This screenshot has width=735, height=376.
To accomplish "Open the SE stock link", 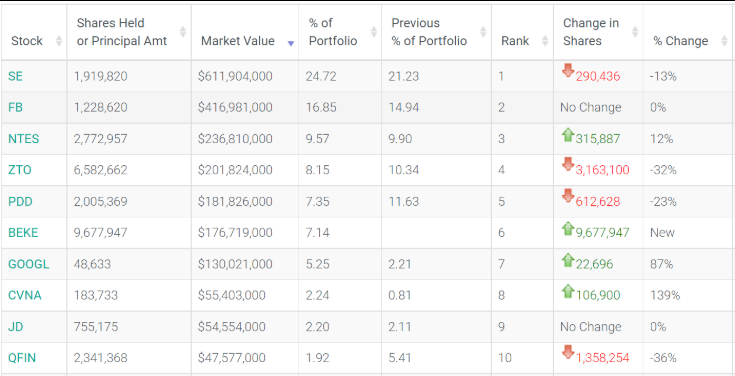I will pos(15,76).
